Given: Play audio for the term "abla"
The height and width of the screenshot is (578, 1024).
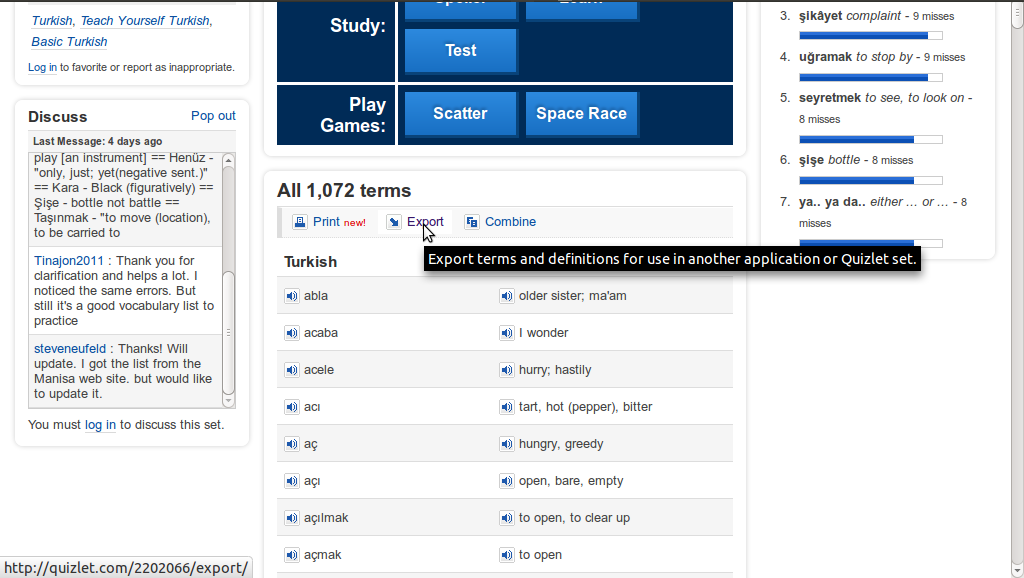Looking at the screenshot, I should point(291,296).
